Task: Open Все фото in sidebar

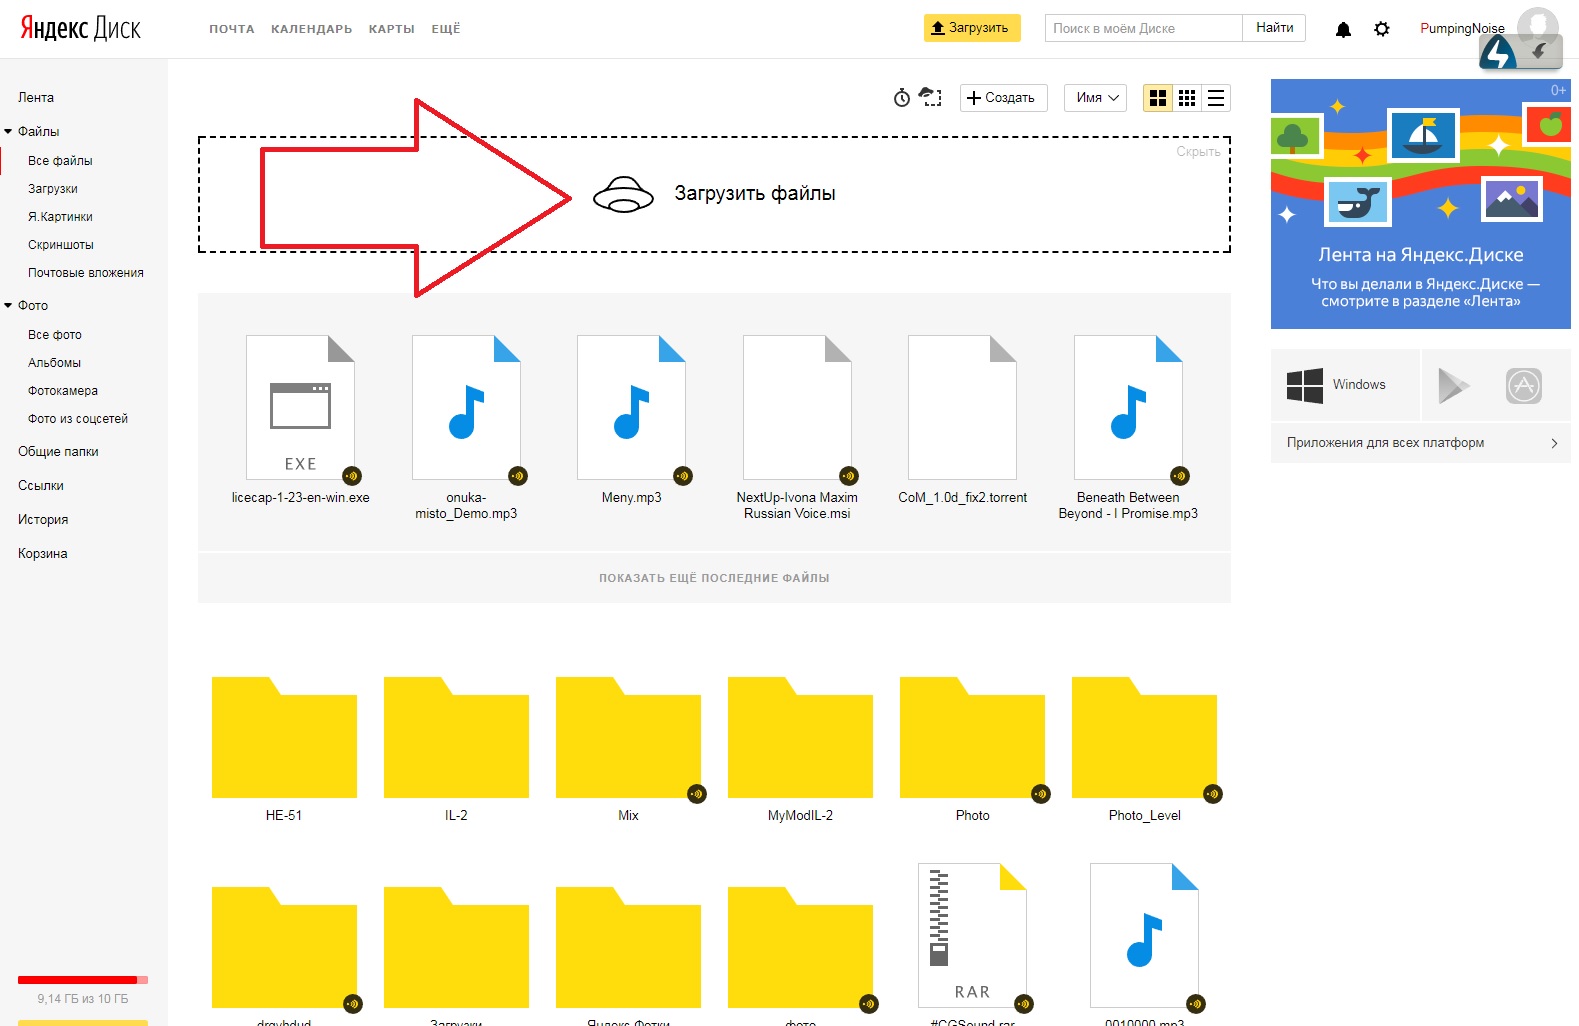Action: (55, 334)
